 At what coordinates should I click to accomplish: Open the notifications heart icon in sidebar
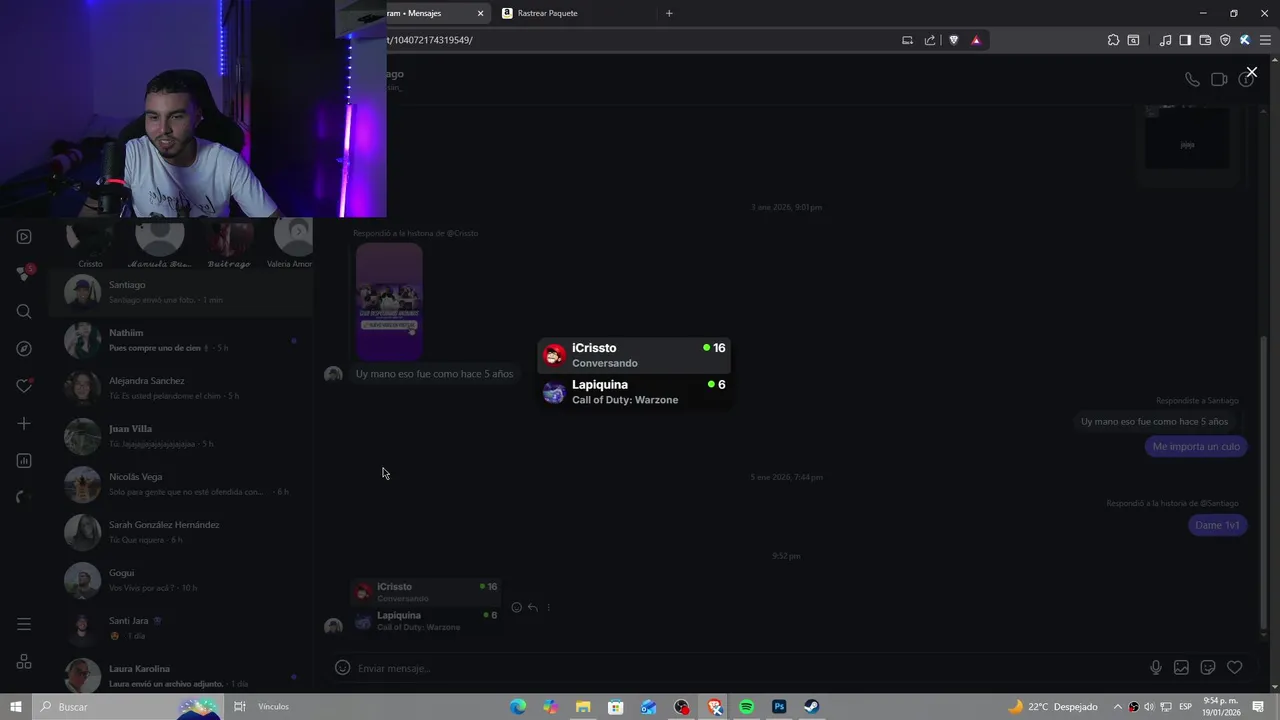click(x=24, y=386)
